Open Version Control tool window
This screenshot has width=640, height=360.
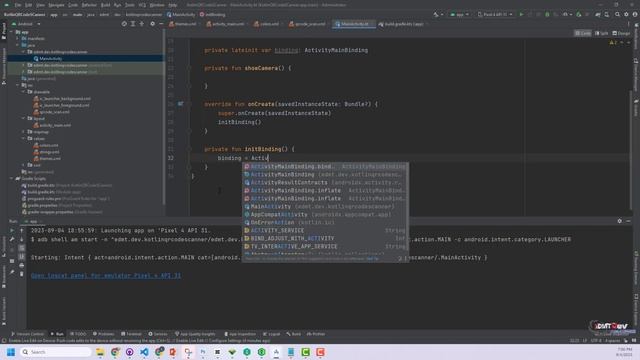coord(28,334)
